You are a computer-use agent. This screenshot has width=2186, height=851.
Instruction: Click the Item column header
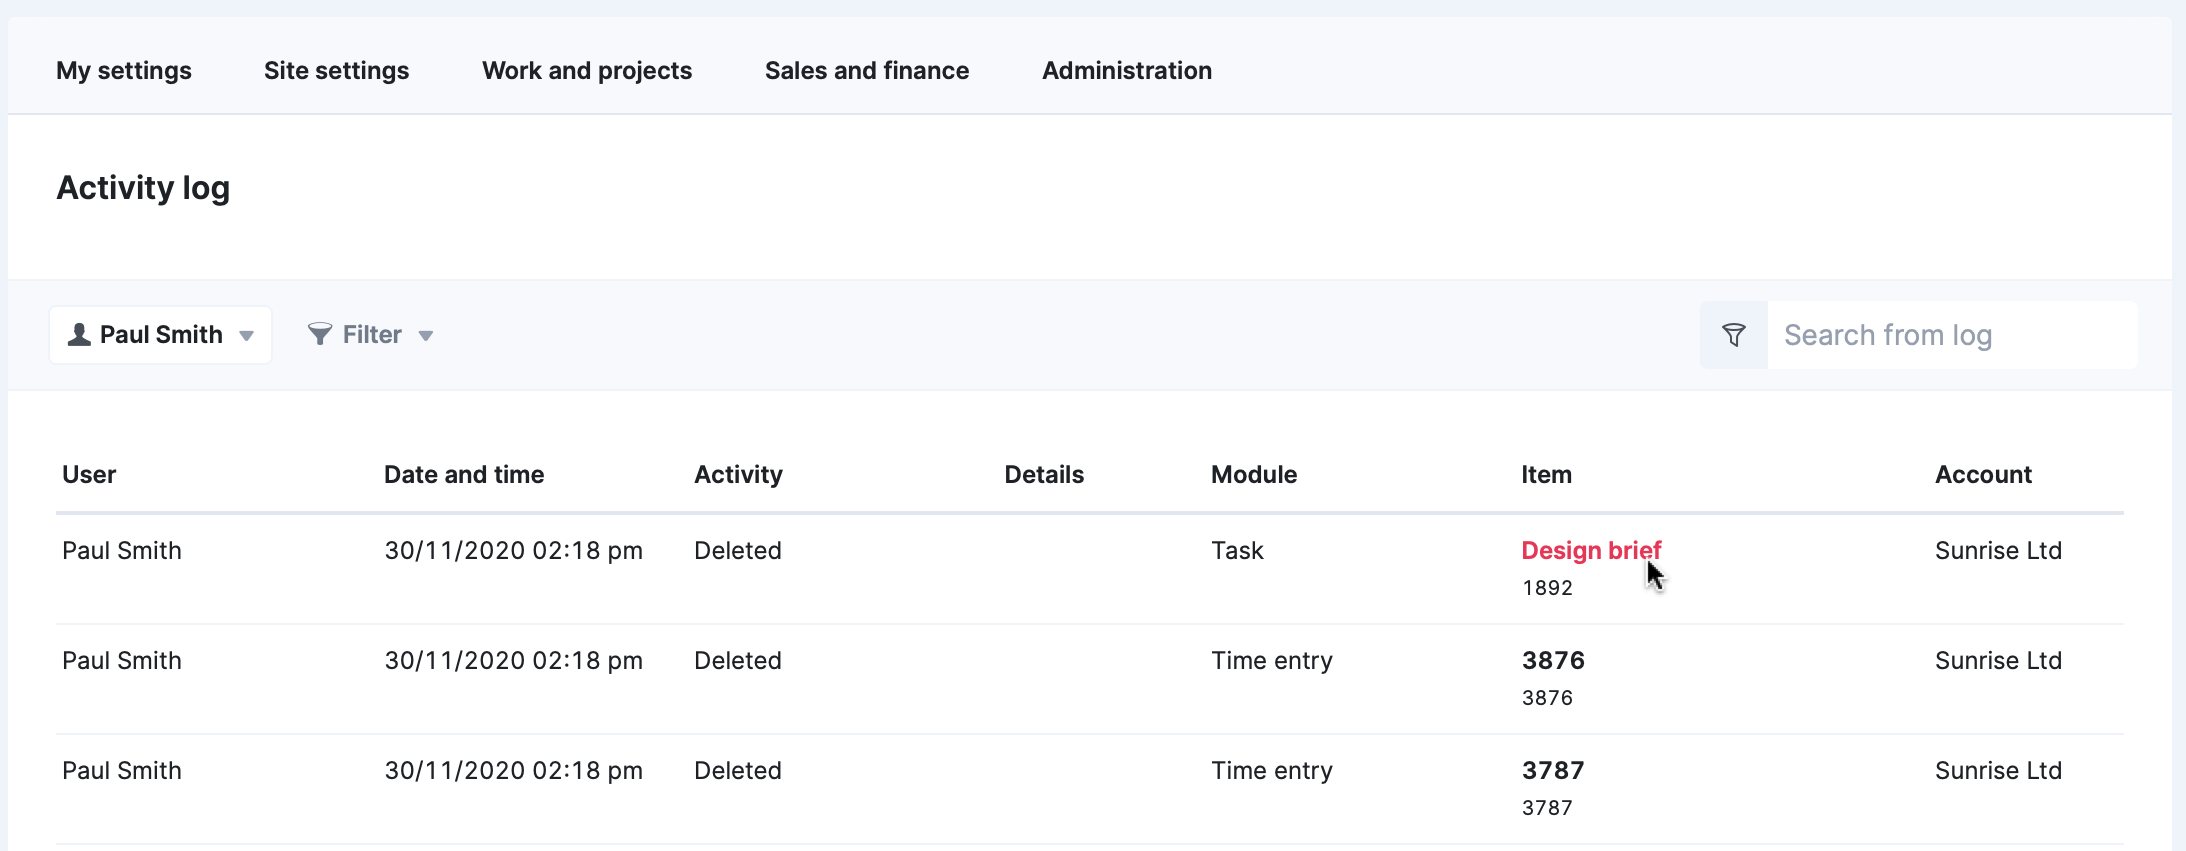1546,474
